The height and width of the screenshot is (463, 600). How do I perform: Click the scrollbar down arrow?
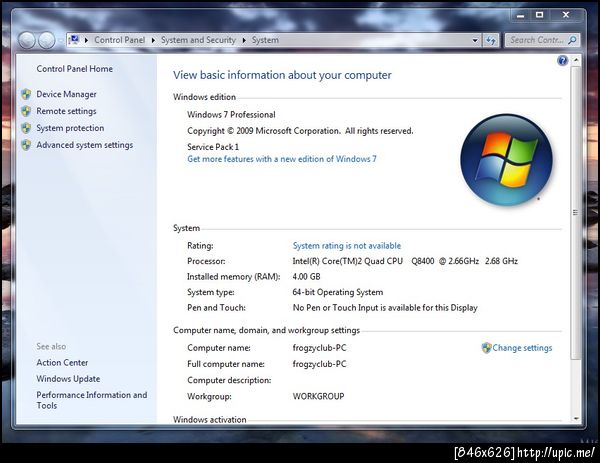pyautogui.click(x=576, y=419)
